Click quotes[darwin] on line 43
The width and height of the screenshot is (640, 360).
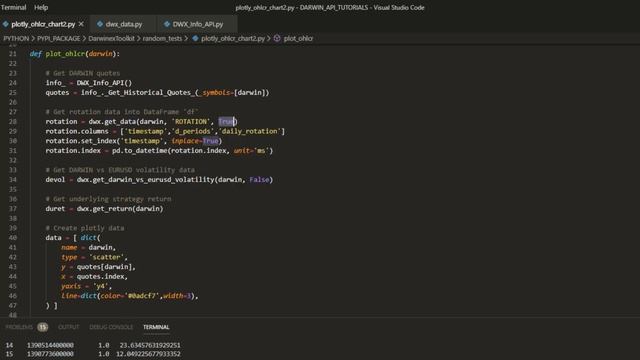click(104, 267)
